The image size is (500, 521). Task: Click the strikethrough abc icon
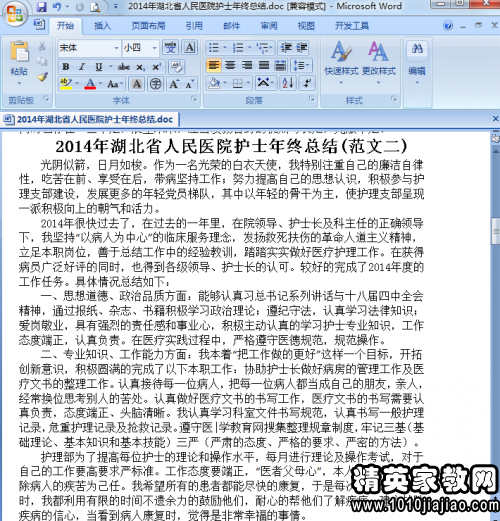(124, 67)
